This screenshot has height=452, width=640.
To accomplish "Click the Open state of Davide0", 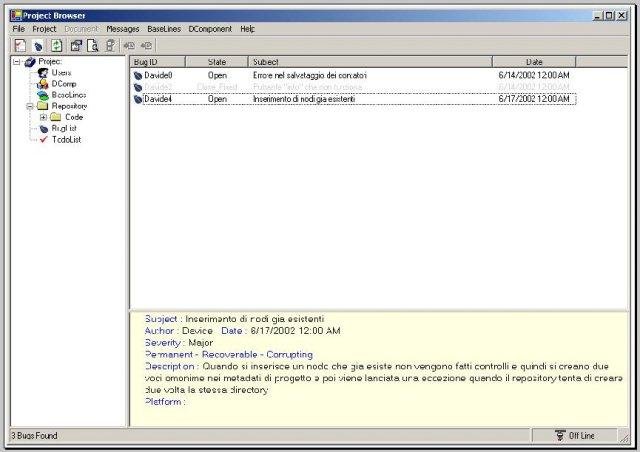I will coord(217,76).
